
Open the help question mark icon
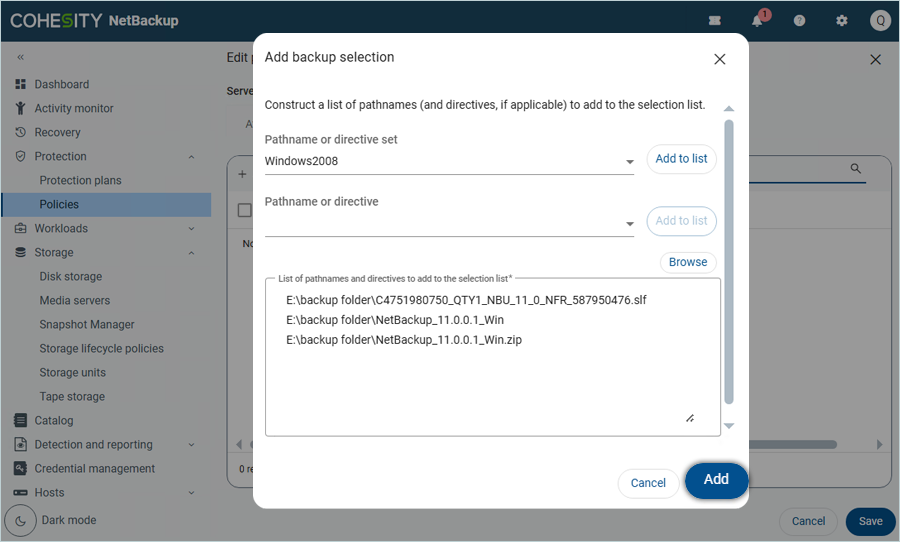point(799,21)
